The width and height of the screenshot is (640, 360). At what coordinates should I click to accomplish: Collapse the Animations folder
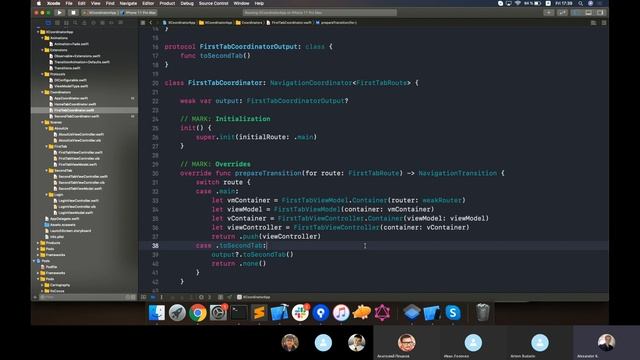pos(42,38)
